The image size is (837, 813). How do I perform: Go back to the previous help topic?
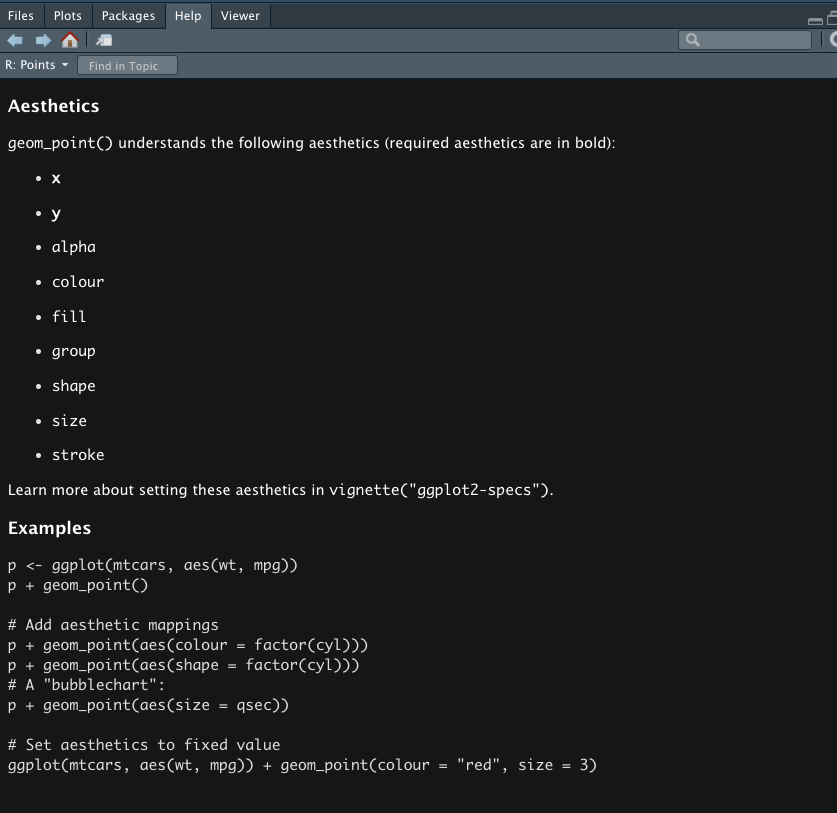pyautogui.click(x=15, y=40)
